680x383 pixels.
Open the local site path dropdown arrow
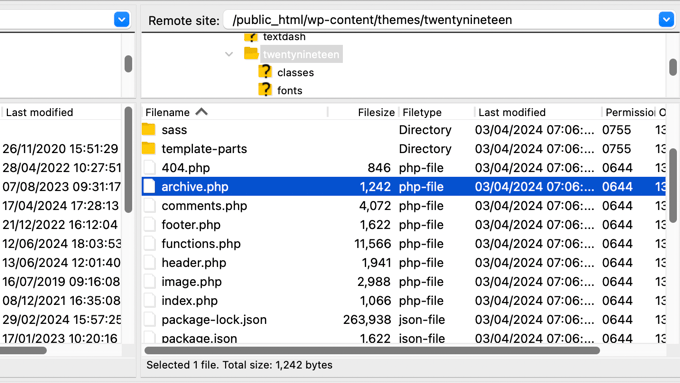[x=121, y=20]
